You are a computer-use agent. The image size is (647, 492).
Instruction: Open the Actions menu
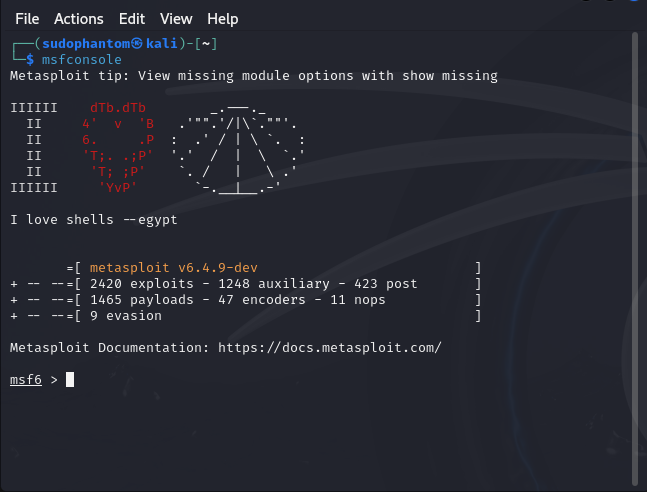[79, 19]
